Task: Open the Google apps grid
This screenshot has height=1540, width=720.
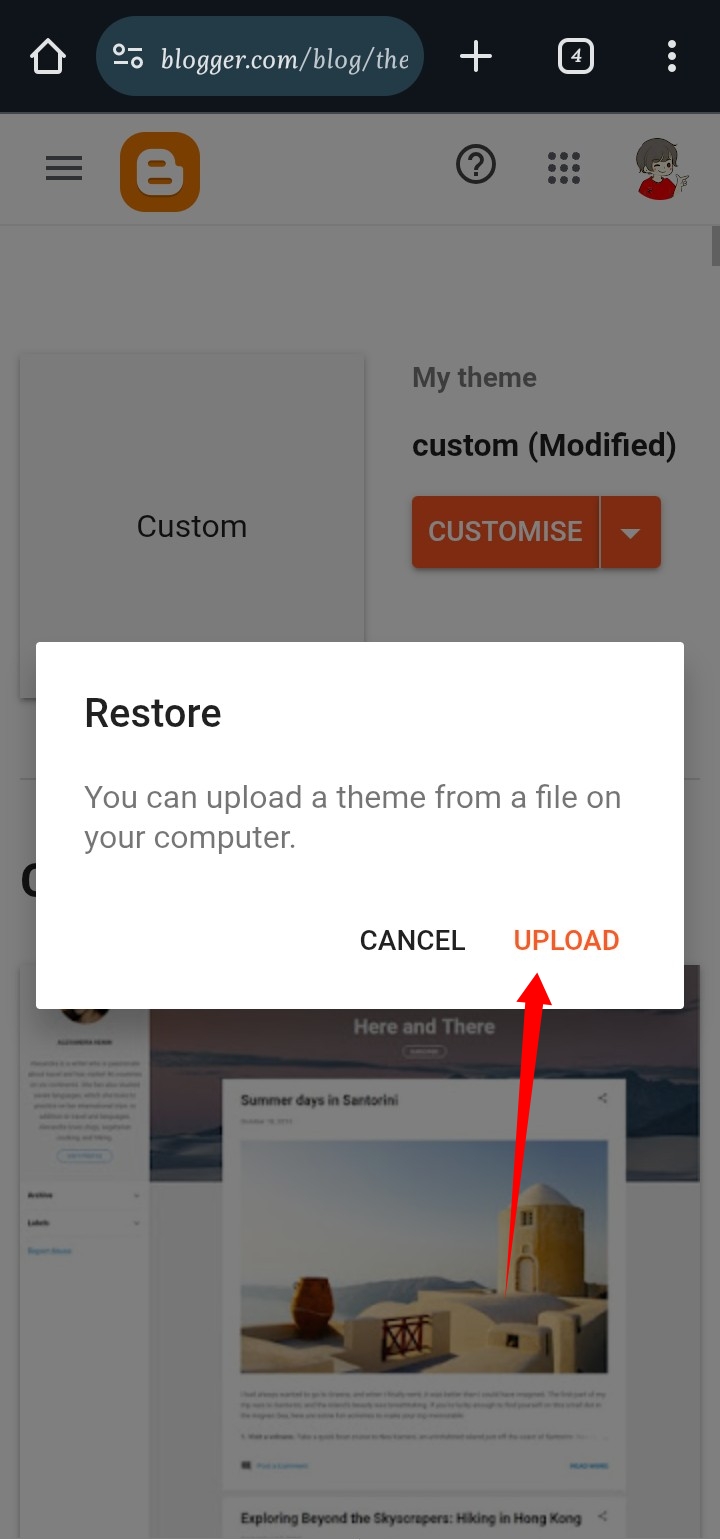Action: click(564, 168)
